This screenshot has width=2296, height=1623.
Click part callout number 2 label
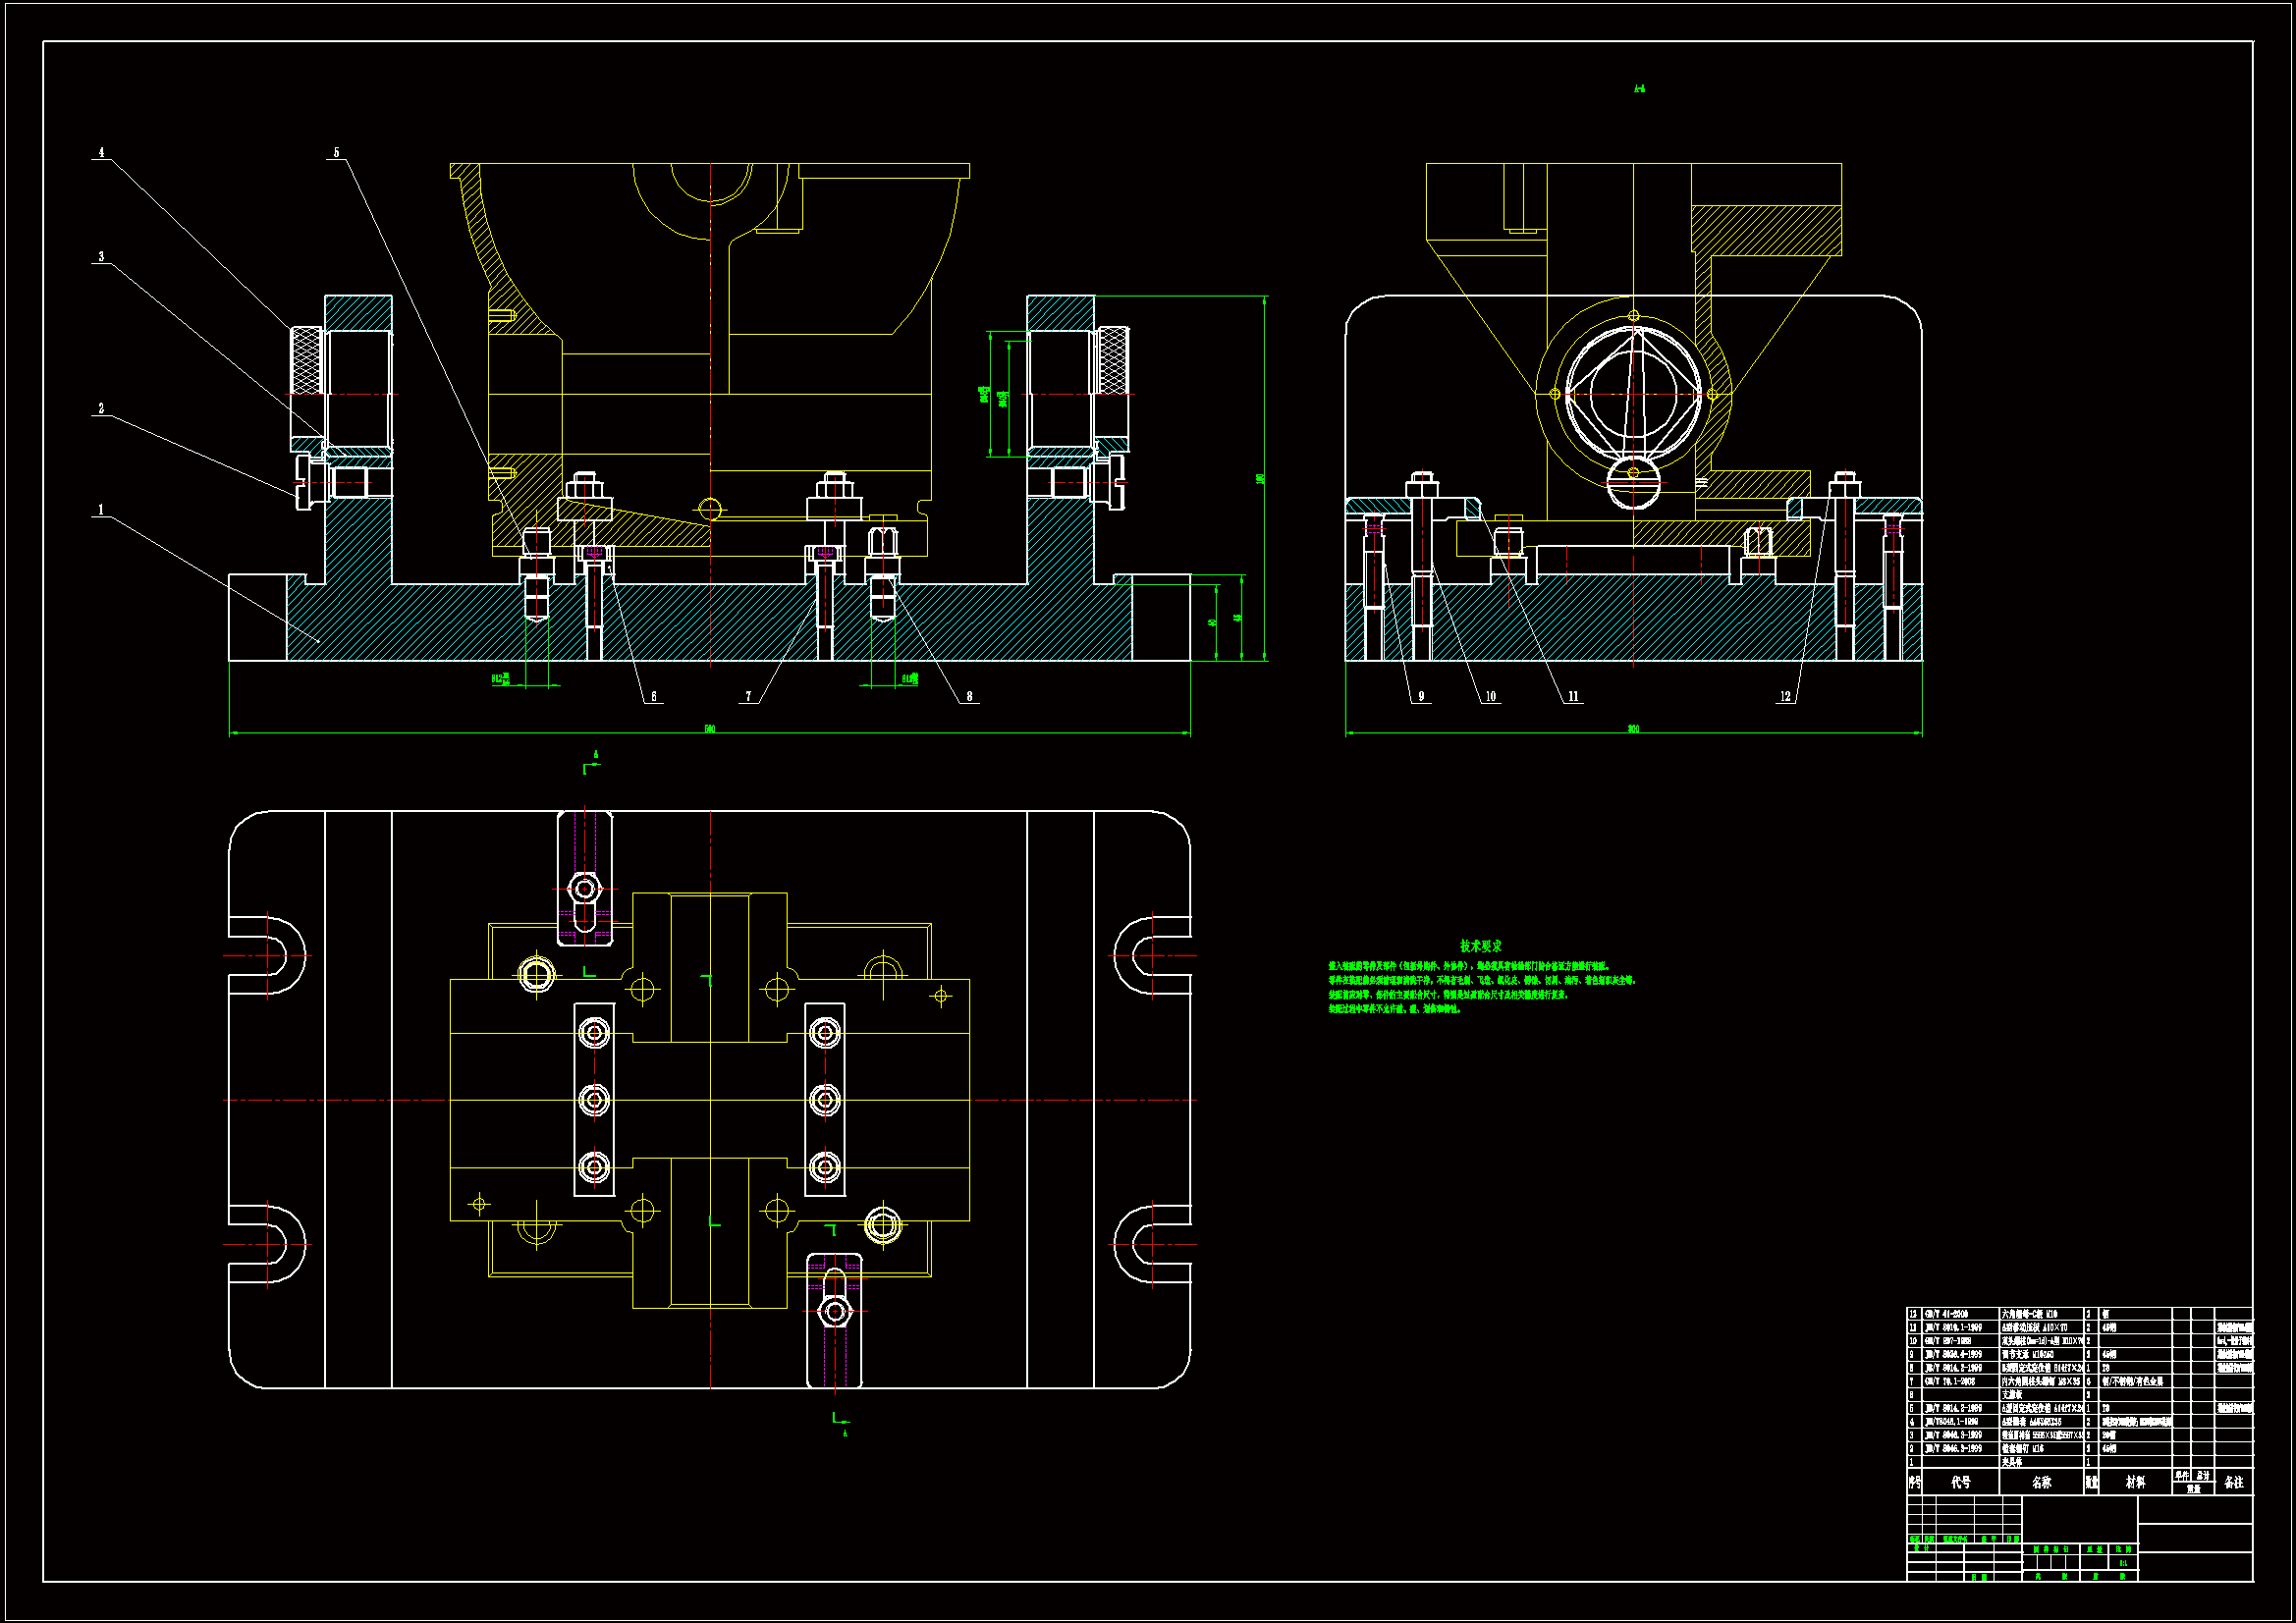pos(100,409)
